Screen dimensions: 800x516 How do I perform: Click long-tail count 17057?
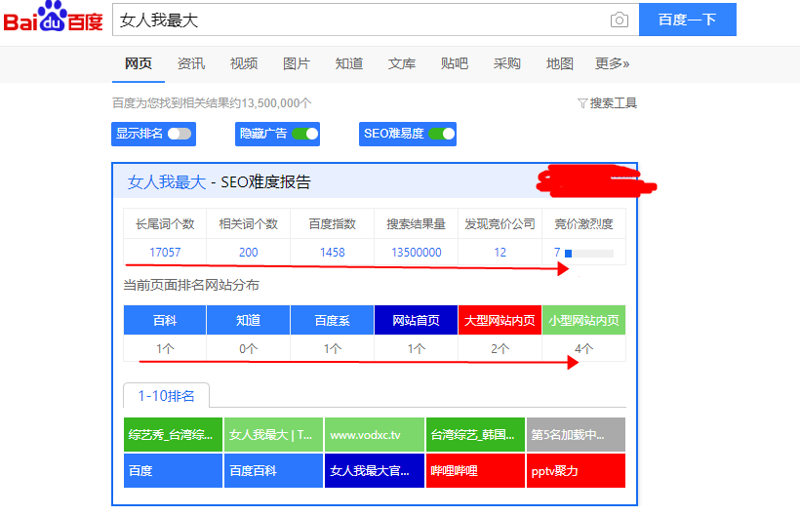click(165, 252)
